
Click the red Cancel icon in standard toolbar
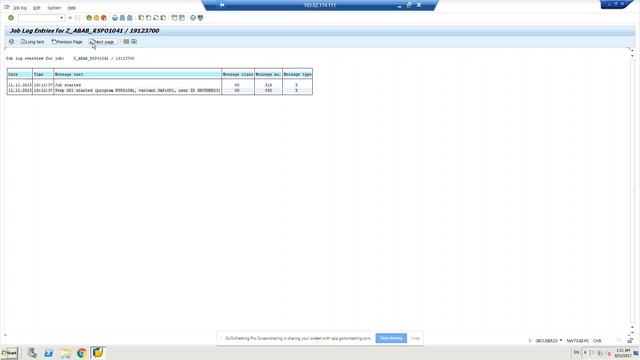click(104, 18)
